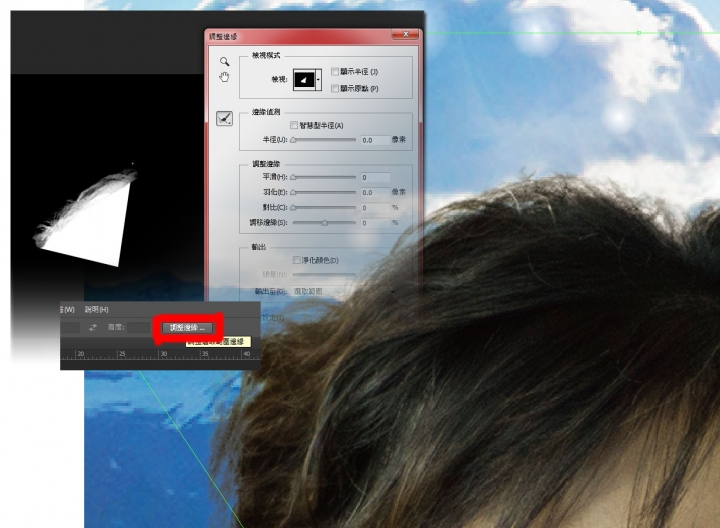The height and width of the screenshot is (528, 720).
Task: Click the 對比(C) contrast slider
Action: click(x=324, y=207)
